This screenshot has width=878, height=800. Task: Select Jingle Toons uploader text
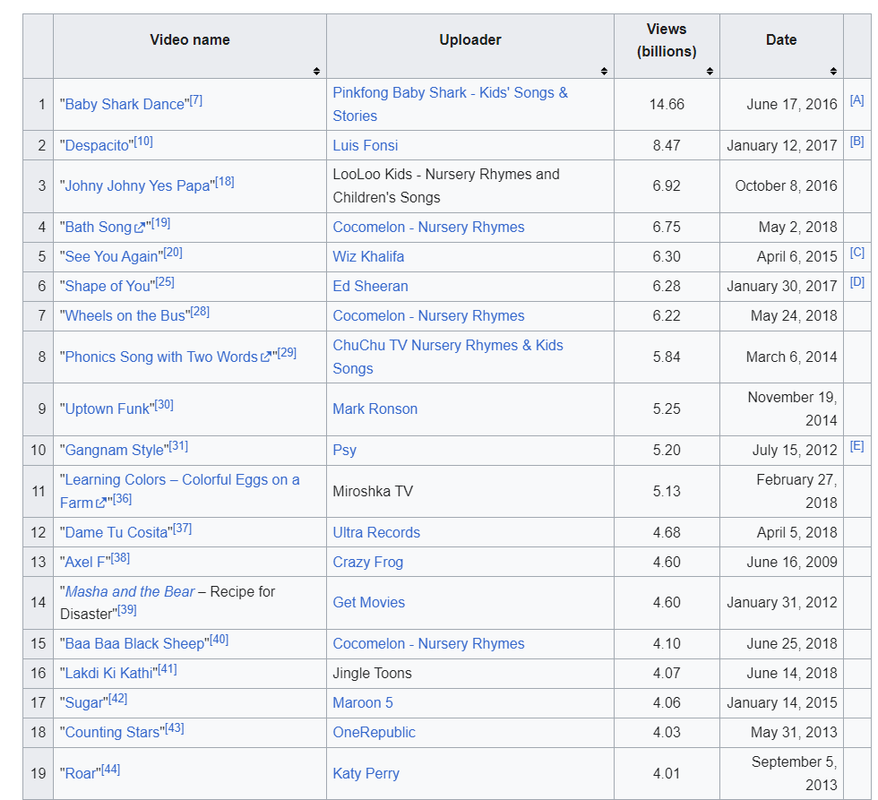click(372, 673)
